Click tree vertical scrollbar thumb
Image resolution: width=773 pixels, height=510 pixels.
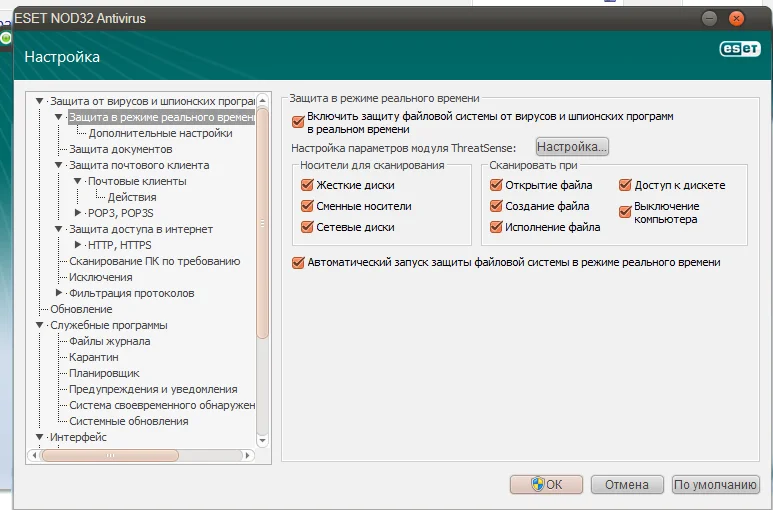click(x=263, y=223)
